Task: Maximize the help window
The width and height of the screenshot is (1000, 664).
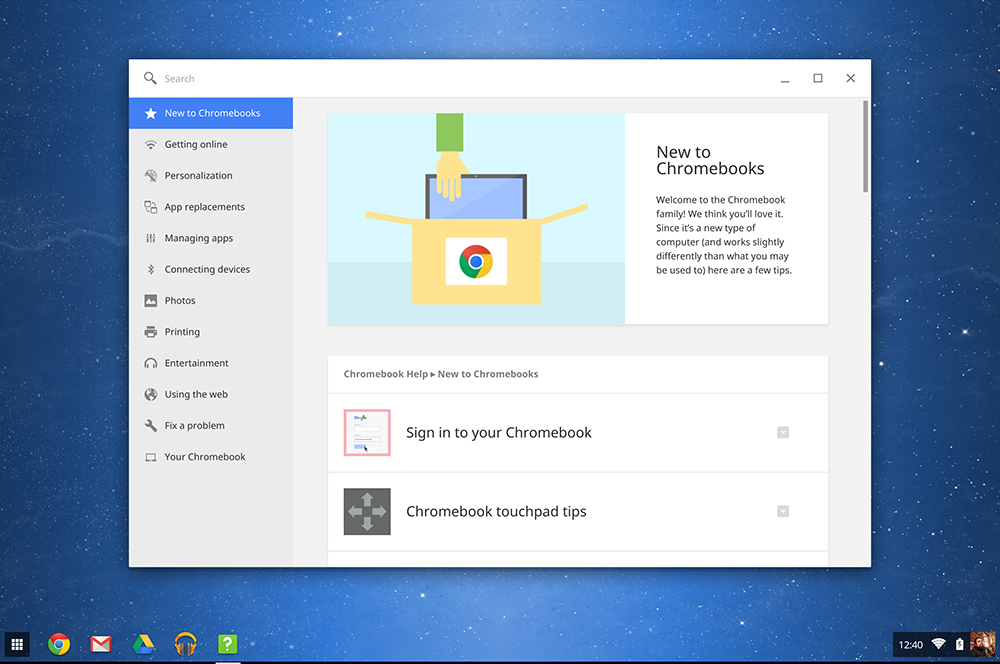Action: point(818,78)
